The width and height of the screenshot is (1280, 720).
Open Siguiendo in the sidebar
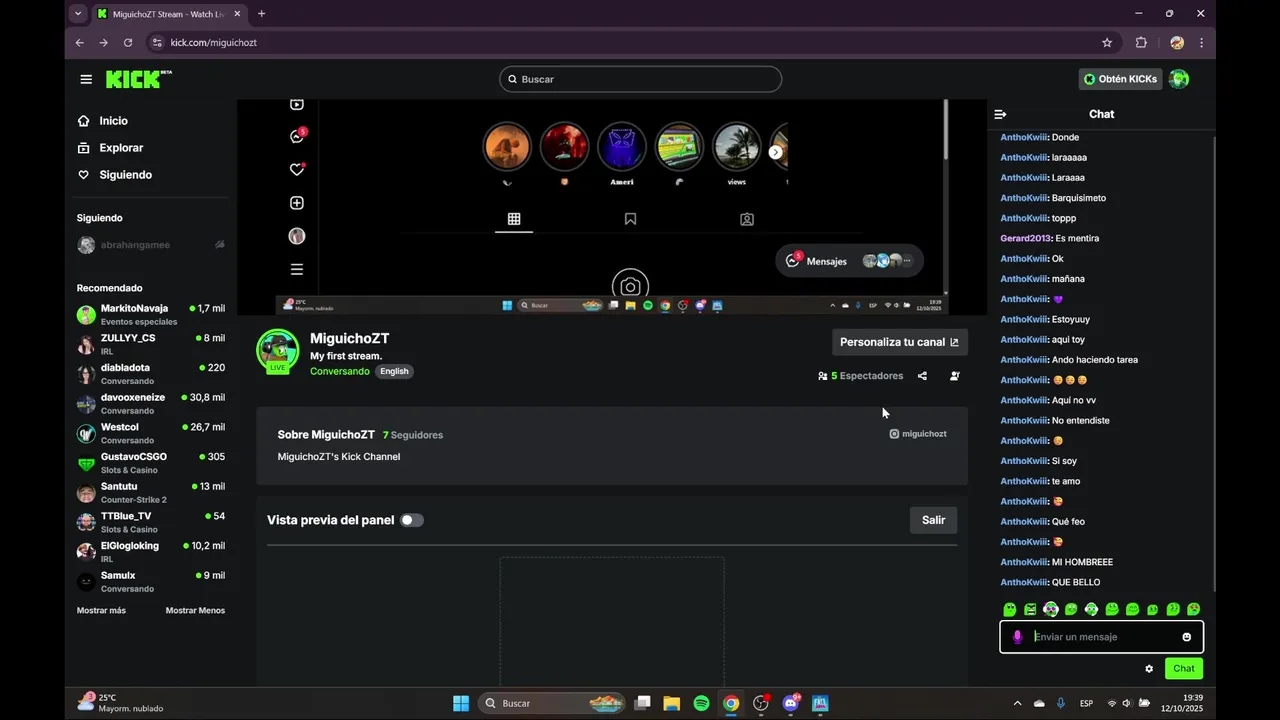(x=126, y=175)
